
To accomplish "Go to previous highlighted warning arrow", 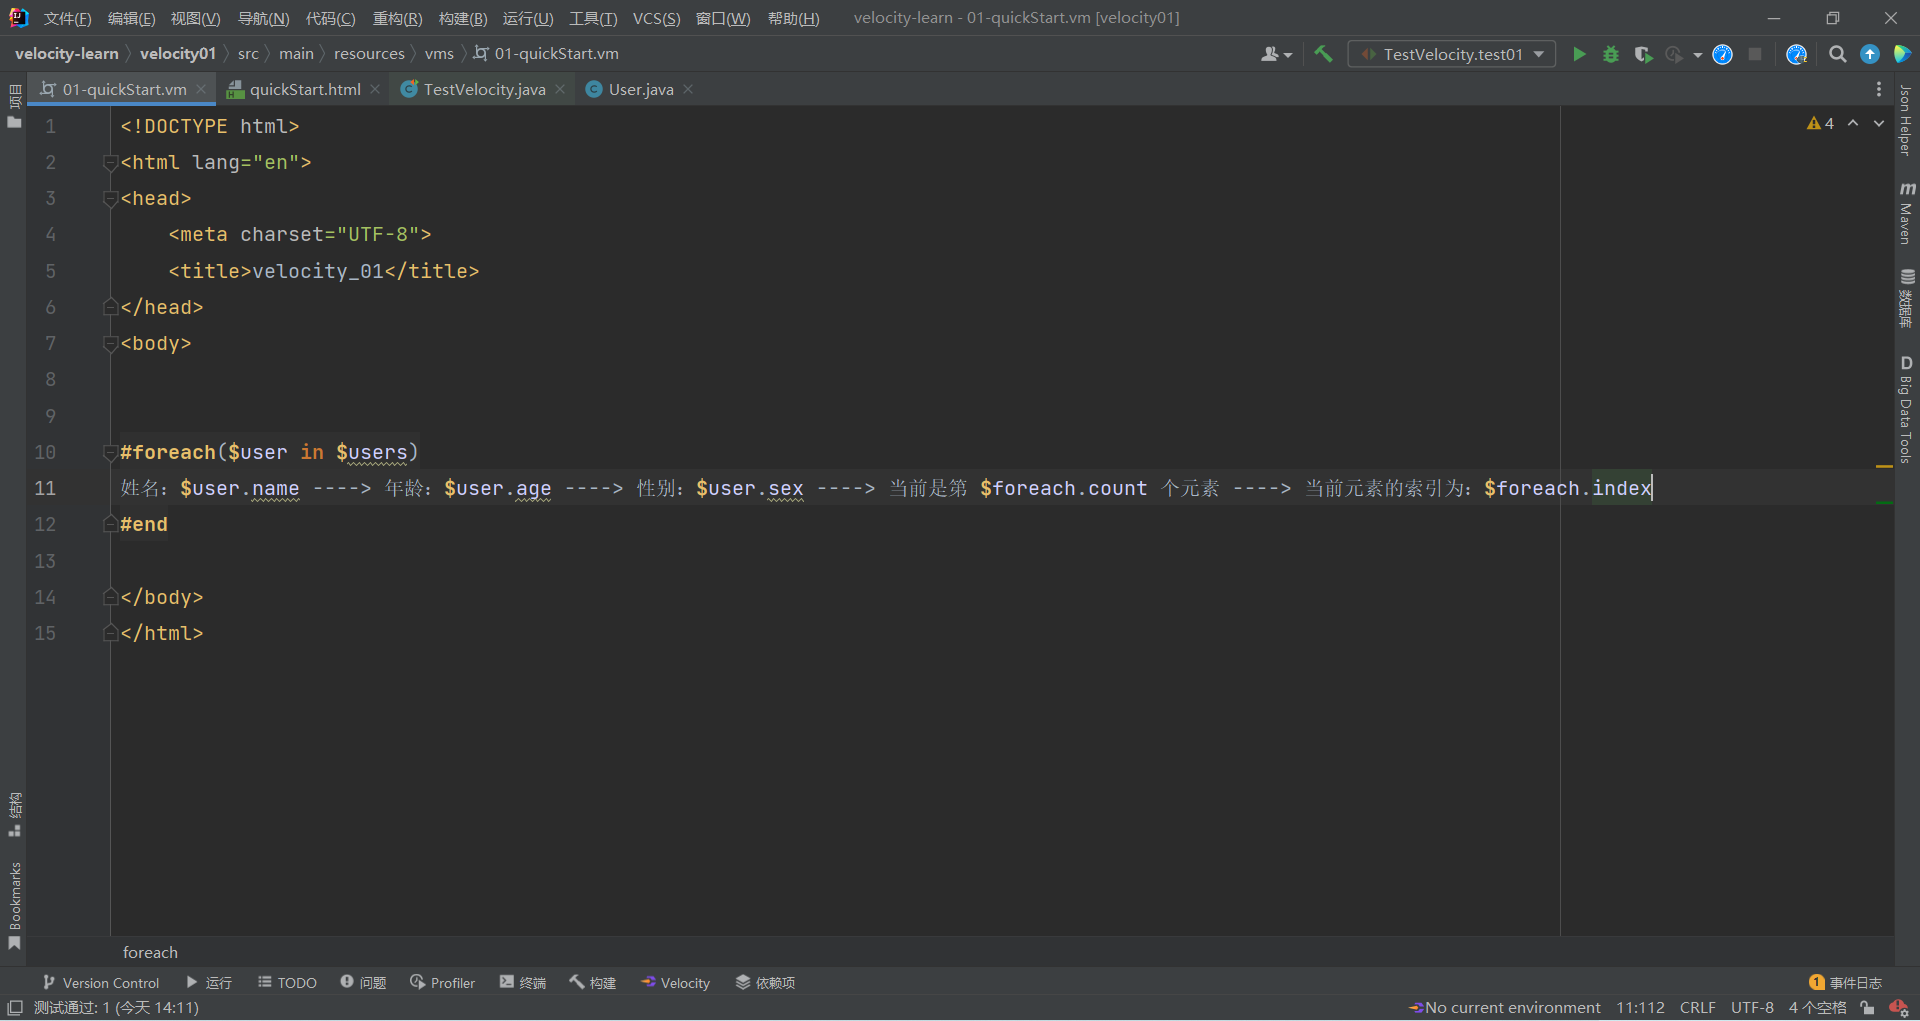I will tap(1852, 123).
